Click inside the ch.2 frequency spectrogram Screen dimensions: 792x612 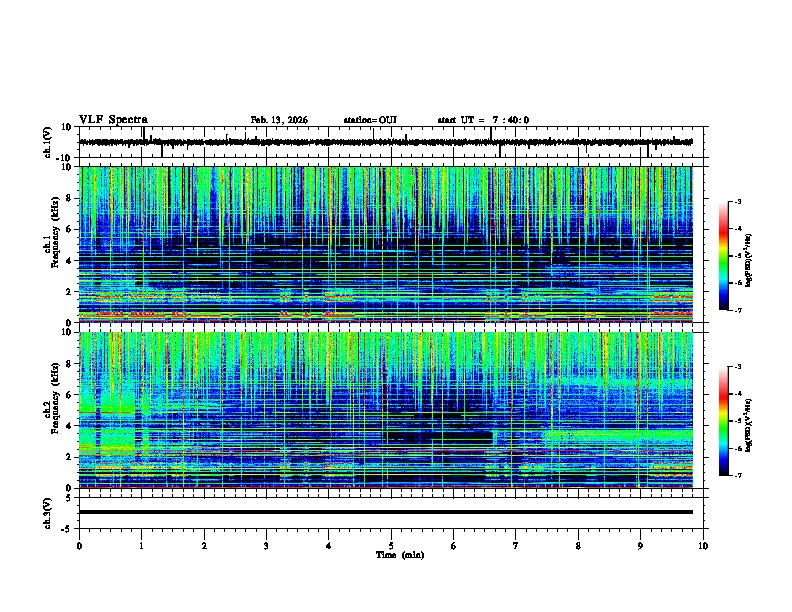point(386,410)
